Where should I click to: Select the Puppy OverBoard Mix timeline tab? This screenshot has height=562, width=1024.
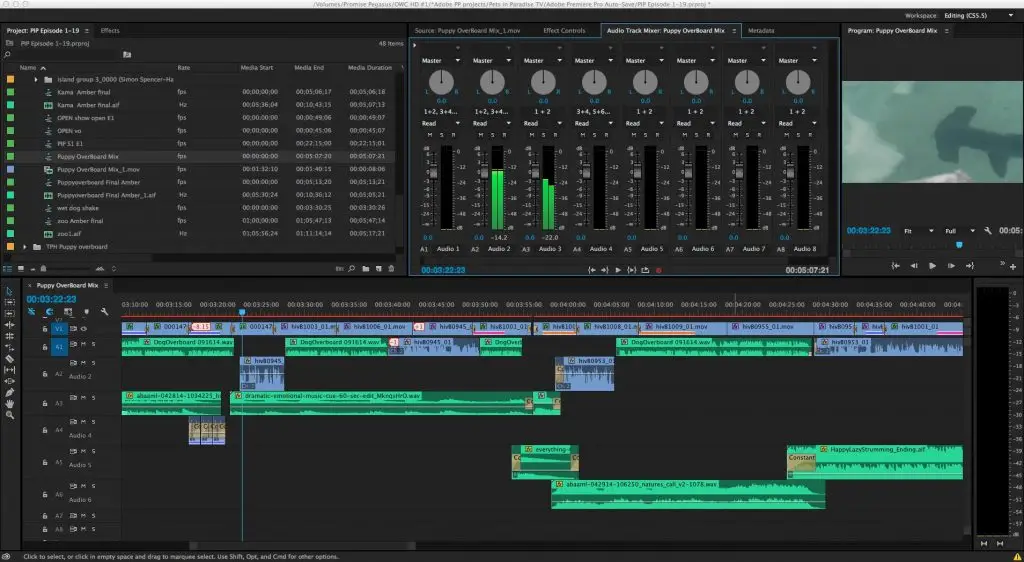pos(67,285)
